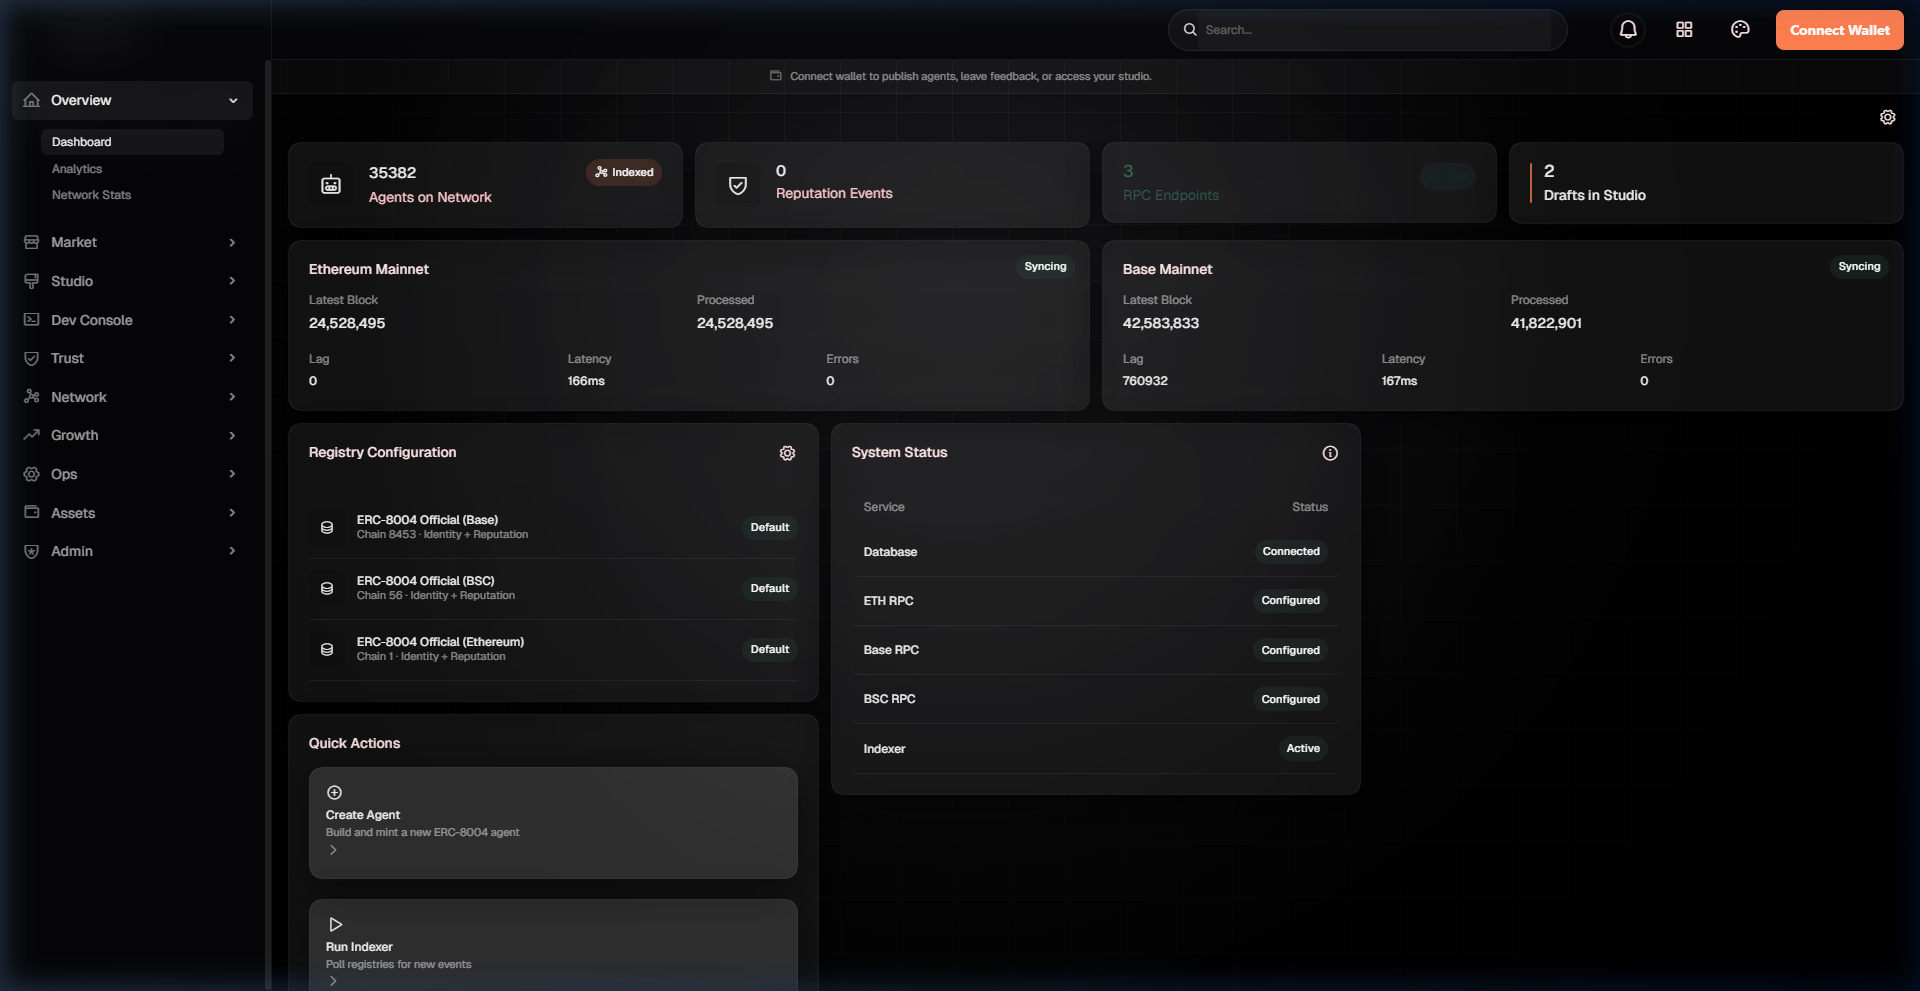The height and width of the screenshot is (991, 1920).
Task: Click the Search field in the top bar
Action: click(x=1367, y=29)
